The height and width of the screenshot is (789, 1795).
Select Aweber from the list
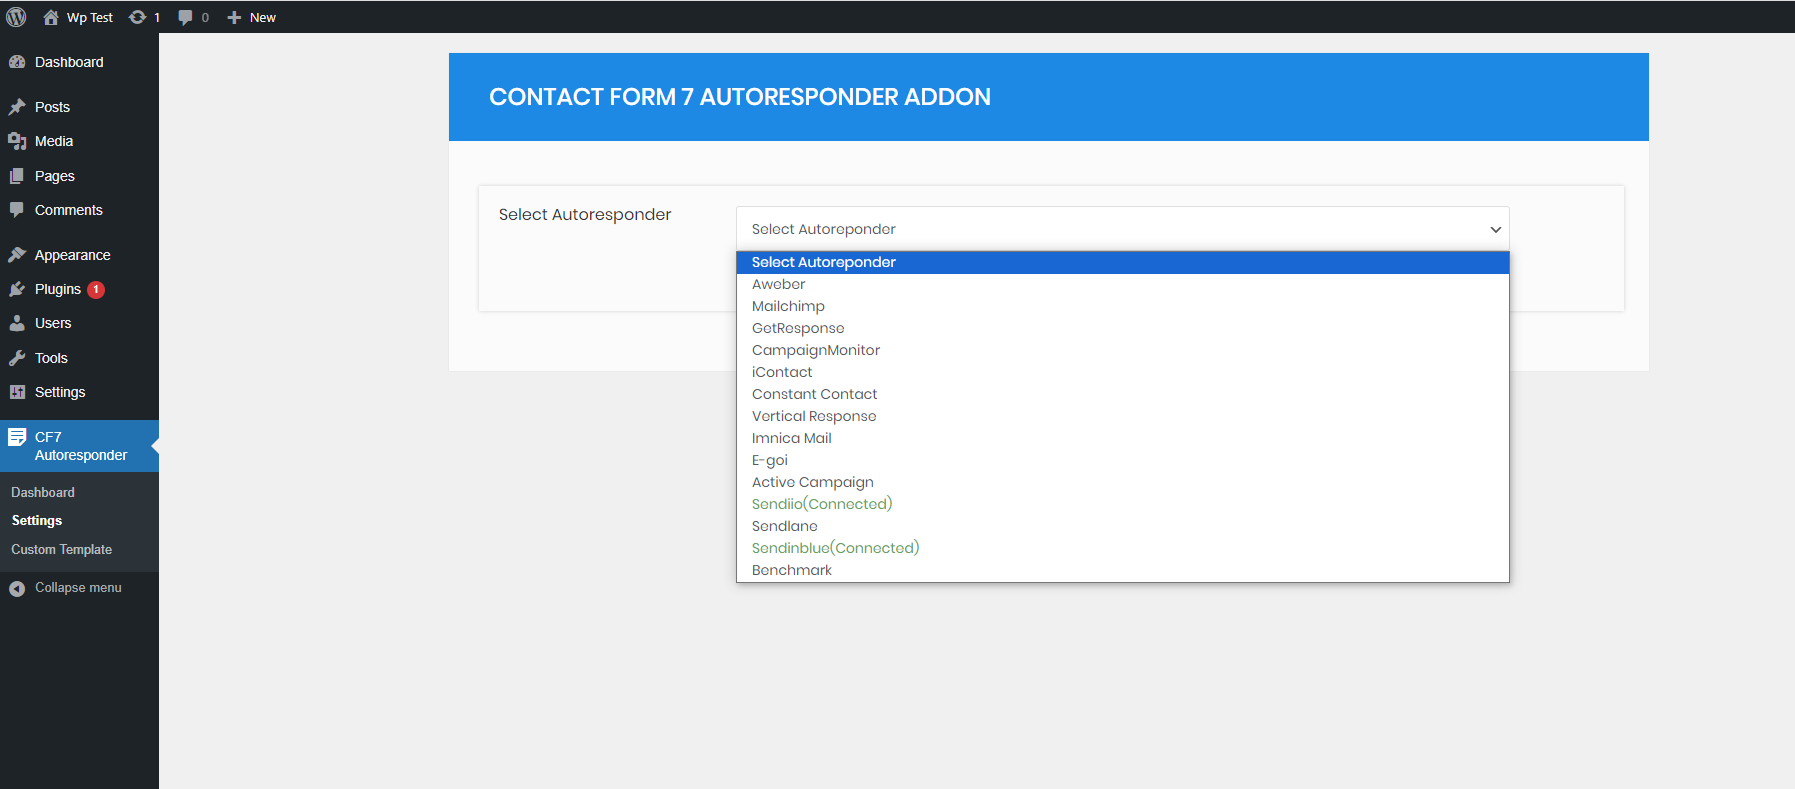[1122, 284]
